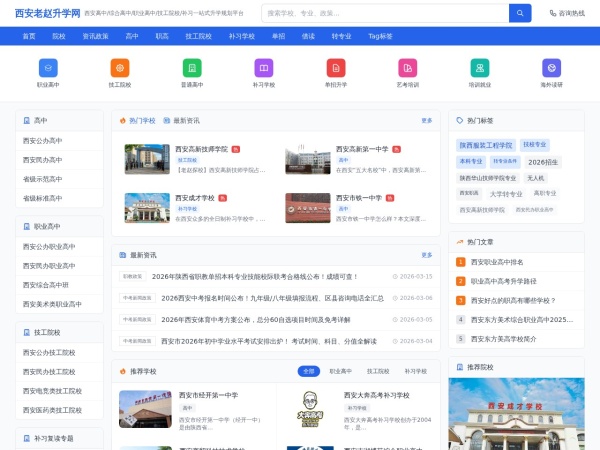Open 资讯政策 in the navigation bar

click(x=96, y=36)
